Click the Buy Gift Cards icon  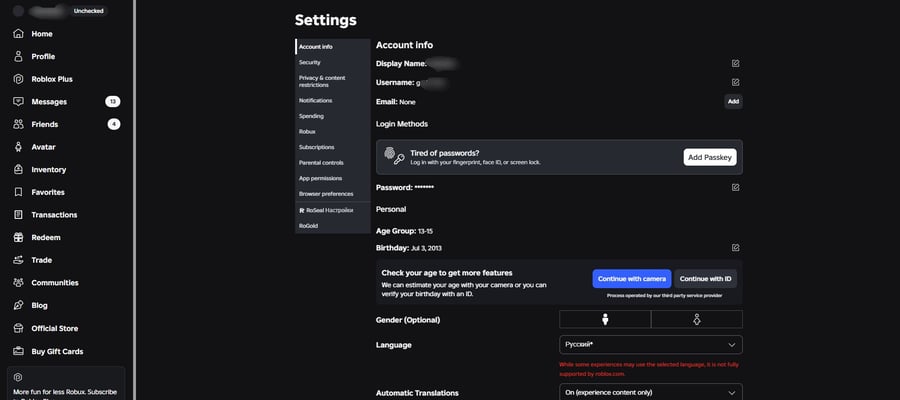(18, 351)
